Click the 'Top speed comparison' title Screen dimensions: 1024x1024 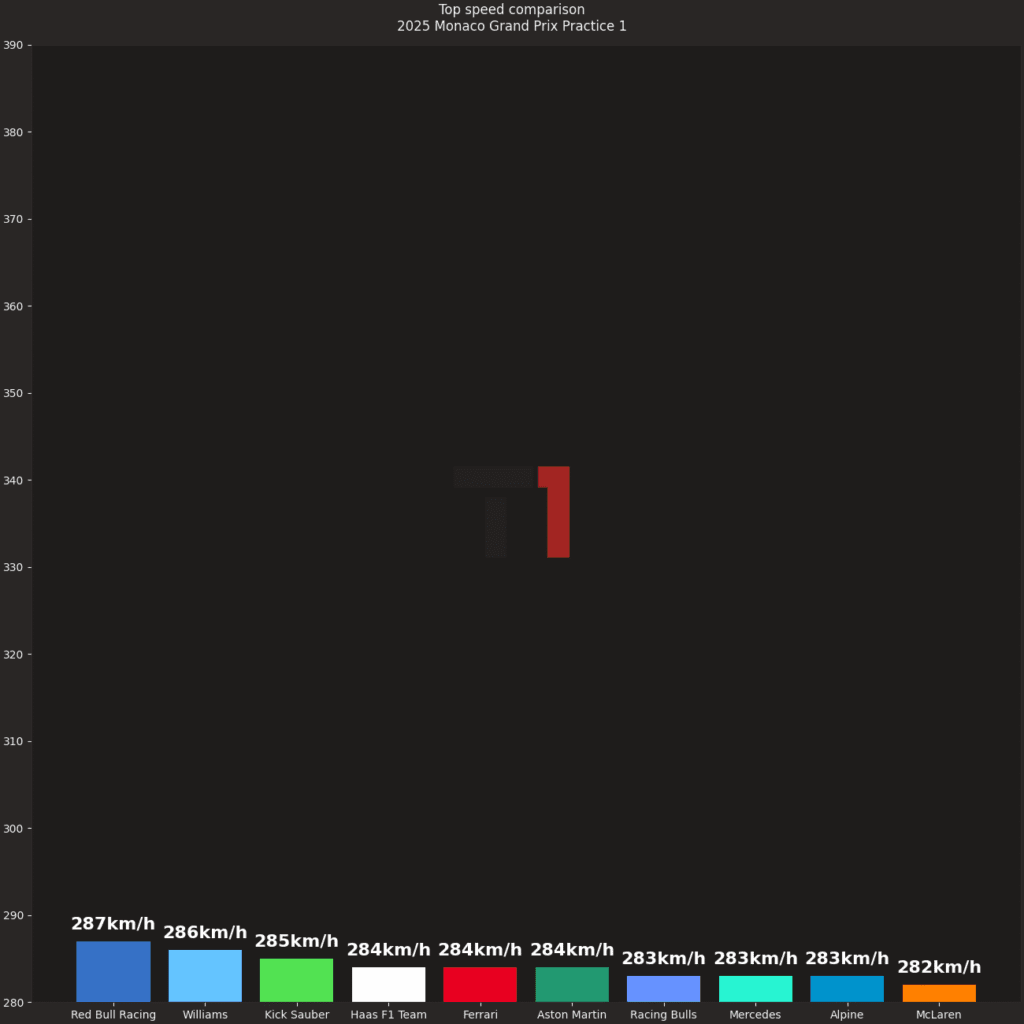click(511, 10)
